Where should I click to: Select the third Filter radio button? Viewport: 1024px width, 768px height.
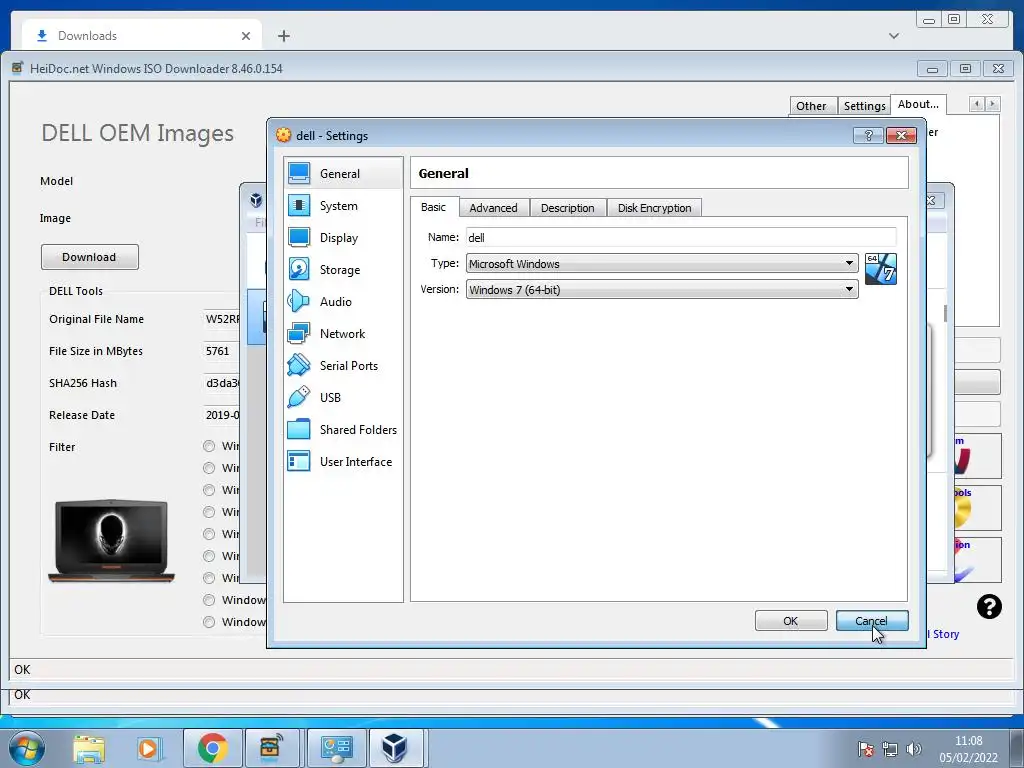(209, 490)
